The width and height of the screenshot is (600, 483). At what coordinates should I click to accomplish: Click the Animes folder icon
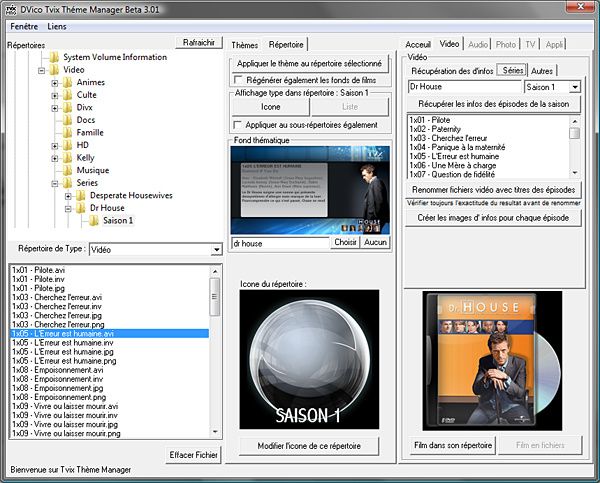coord(67,82)
